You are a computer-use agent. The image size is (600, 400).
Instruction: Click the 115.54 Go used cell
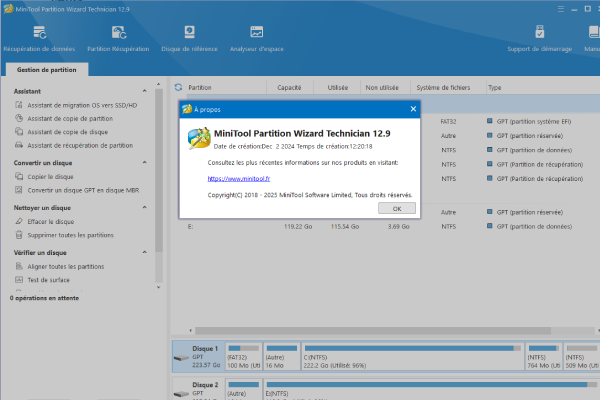tap(345, 227)
